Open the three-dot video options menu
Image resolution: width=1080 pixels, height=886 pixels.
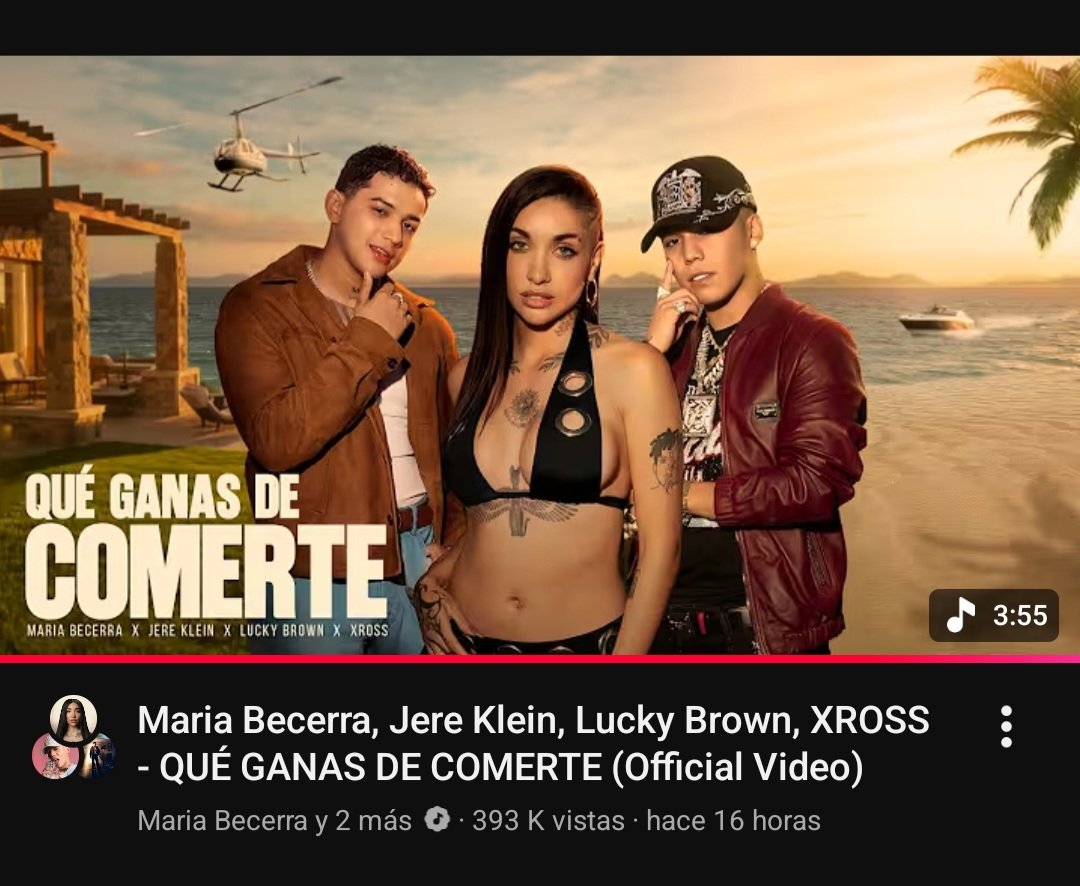(x=1006, y=726)
